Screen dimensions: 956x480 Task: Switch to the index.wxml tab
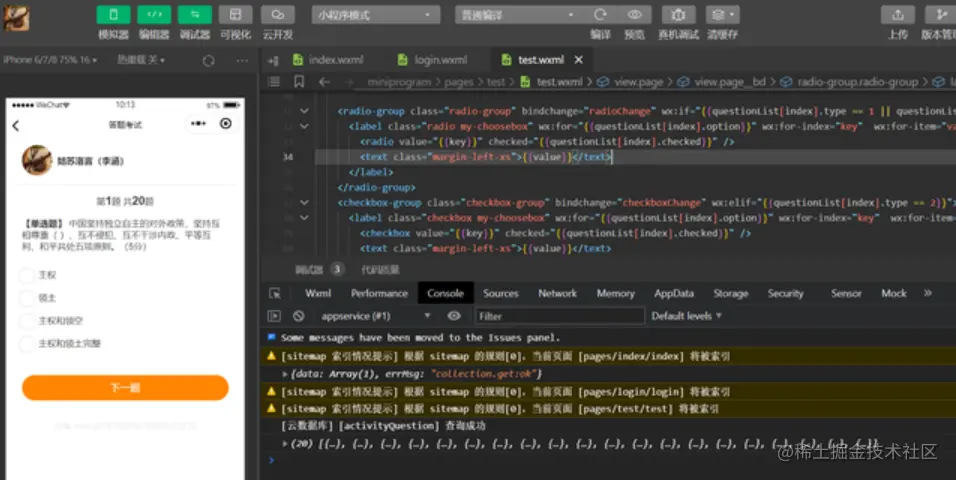tap(328, 60)
